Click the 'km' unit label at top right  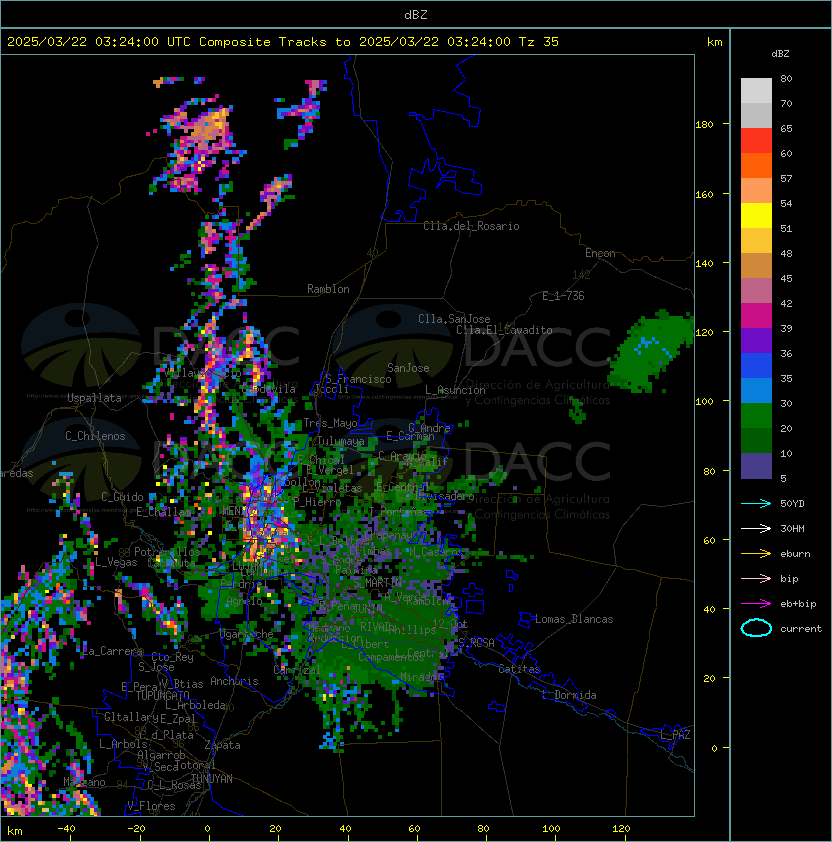coord(714,42)
